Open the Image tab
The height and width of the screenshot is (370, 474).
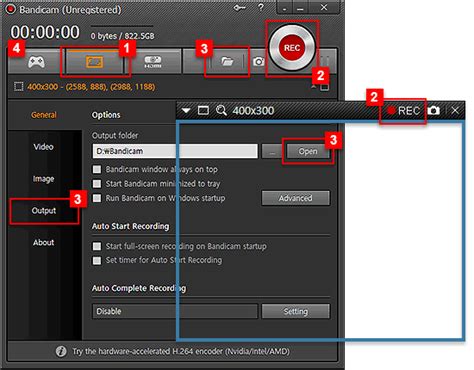click(43, 179)
